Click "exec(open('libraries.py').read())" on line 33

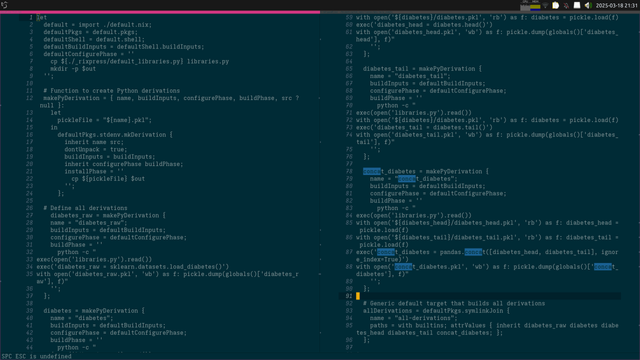(94, 260)
